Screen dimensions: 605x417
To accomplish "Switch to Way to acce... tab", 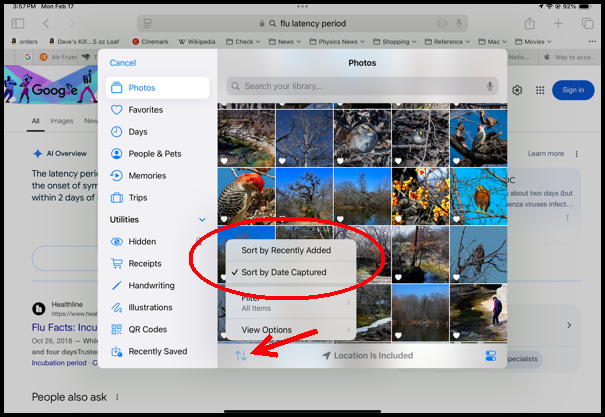I will click(x=570, y=57).
